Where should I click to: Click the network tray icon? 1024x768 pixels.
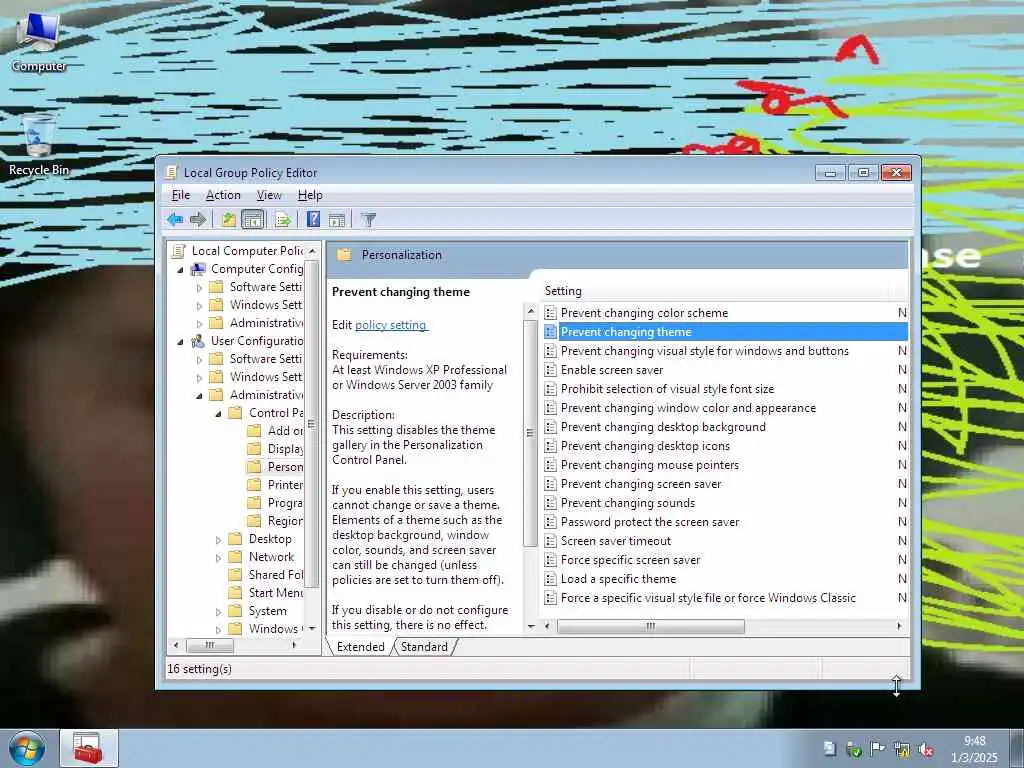(x=902, y=749)
